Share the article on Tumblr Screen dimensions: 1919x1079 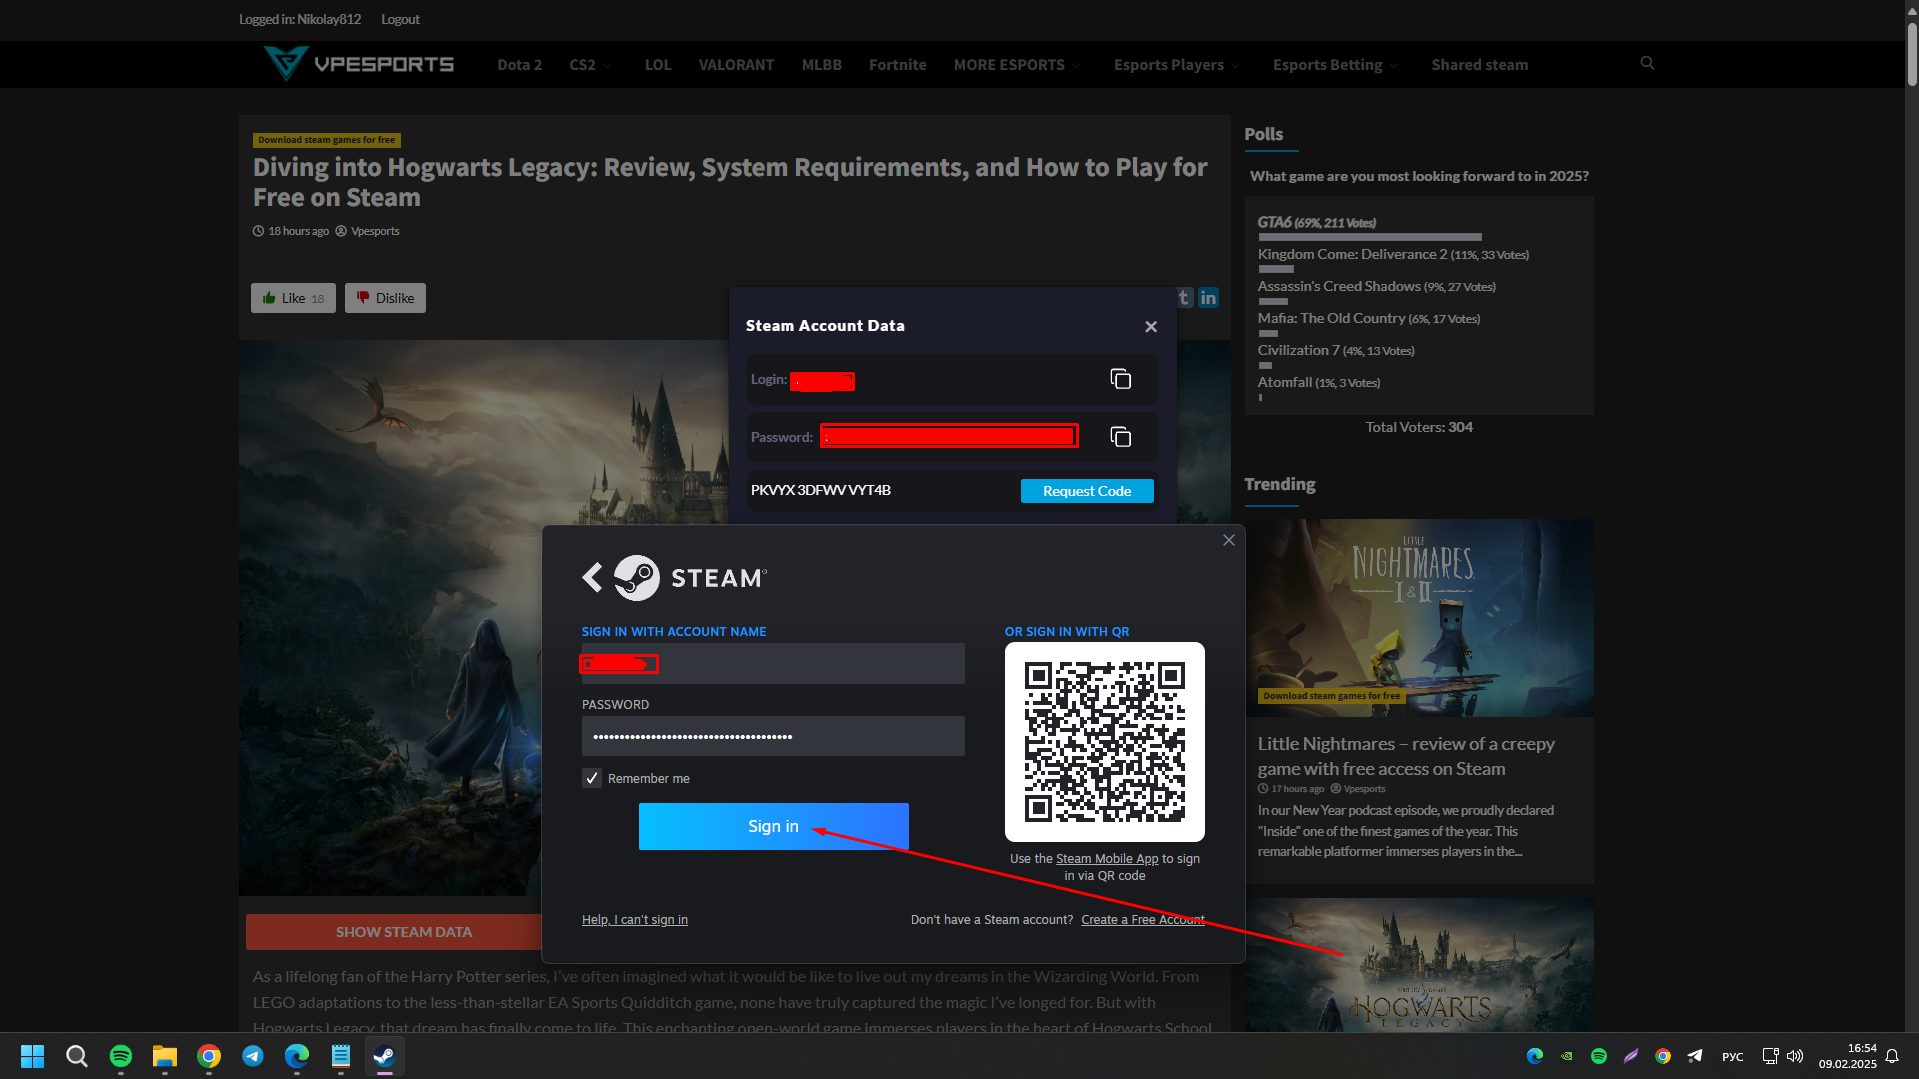[1184, 297]
